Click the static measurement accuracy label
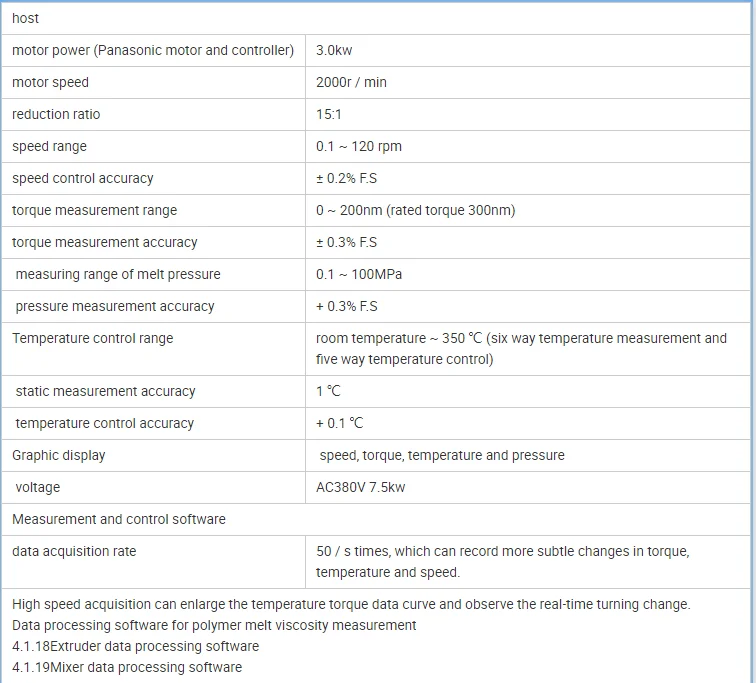756x683 pixels. tap(105, 391)
